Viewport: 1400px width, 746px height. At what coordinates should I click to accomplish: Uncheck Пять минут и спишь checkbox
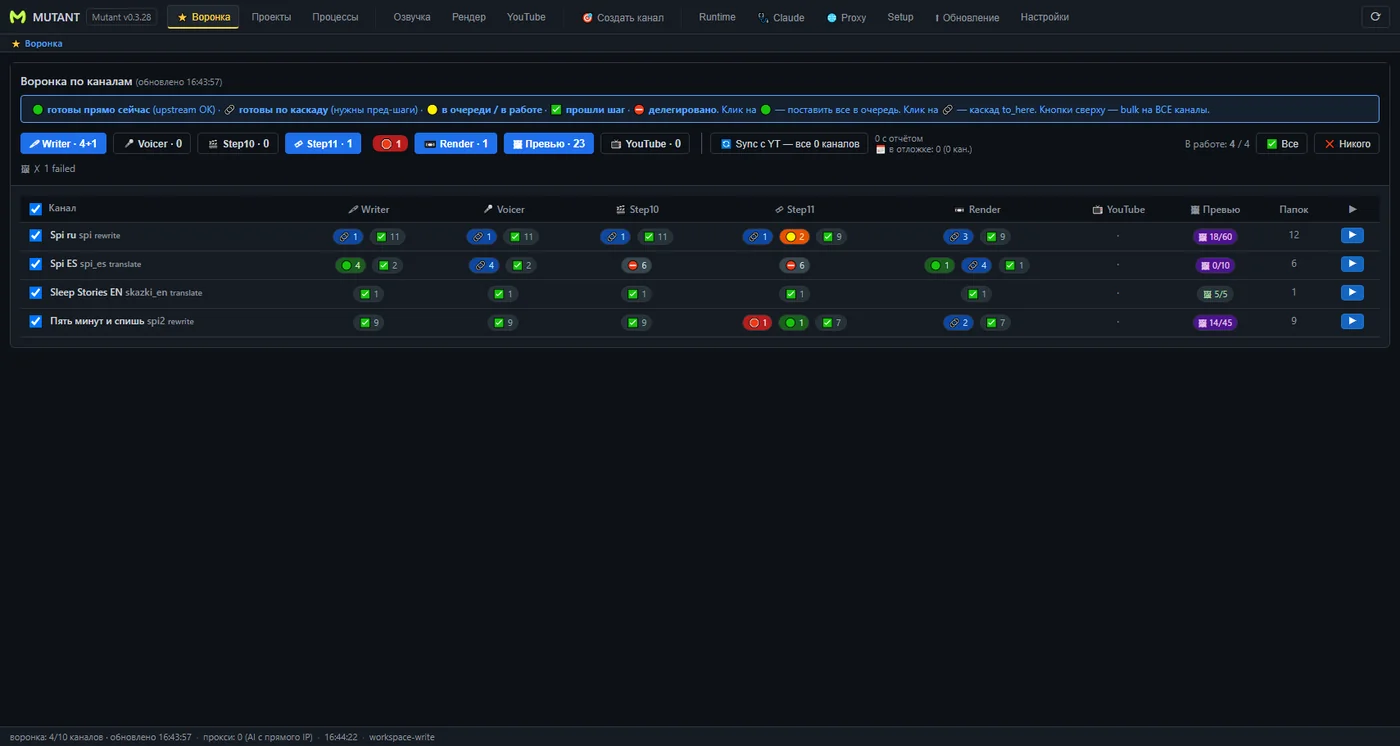tap(36, 322)
